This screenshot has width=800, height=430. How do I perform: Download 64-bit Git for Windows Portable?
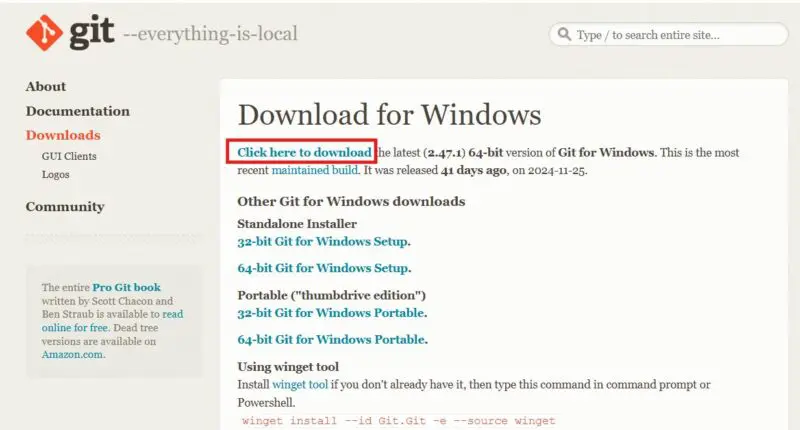click(333, 339)
